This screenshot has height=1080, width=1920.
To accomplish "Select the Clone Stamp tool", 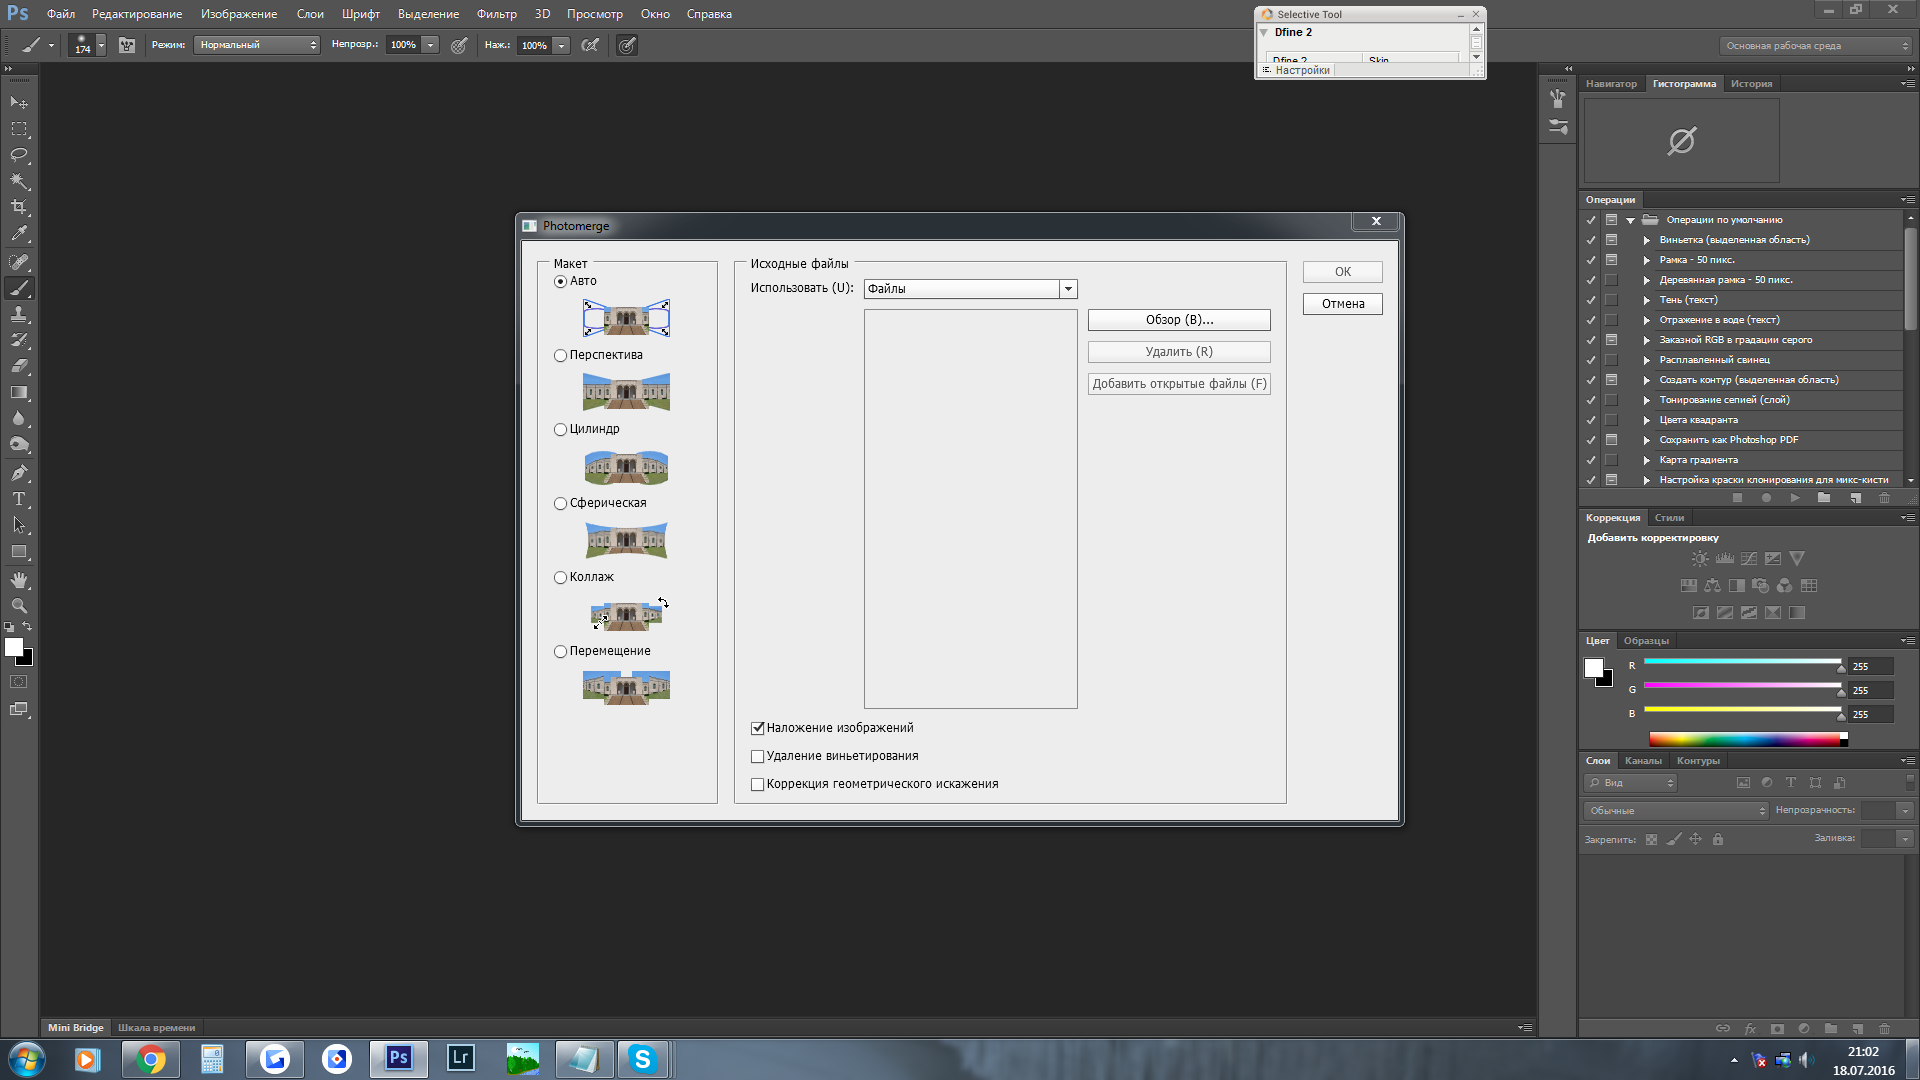I will 19,314.
